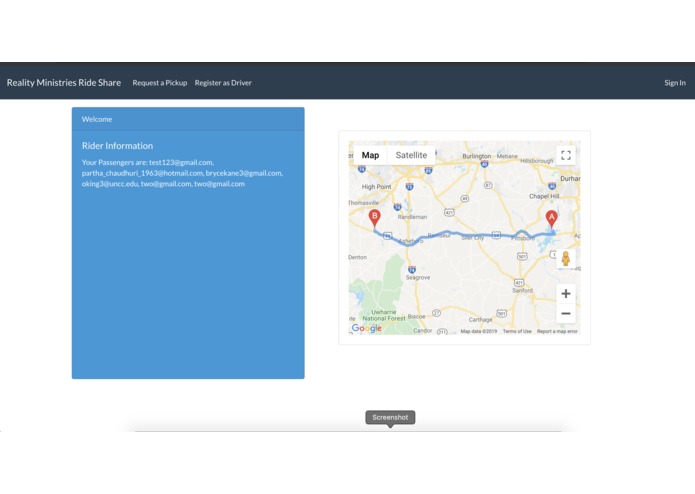Zoom in on the map
Image resolution: width=695 pixels, height=494 pixels.
tap(566, 294)
